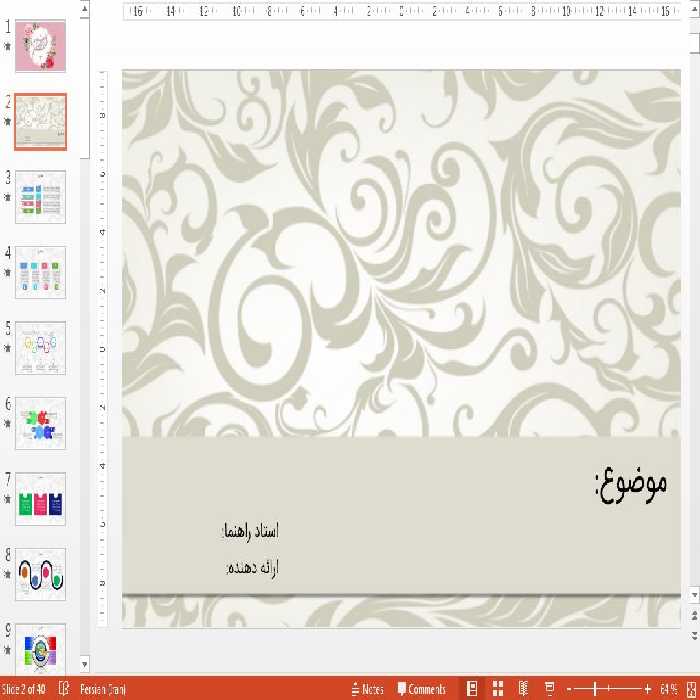Viewport: 700px width, 700px height.
Task: Toggle the Notes pane
Action: click(367, 689)
